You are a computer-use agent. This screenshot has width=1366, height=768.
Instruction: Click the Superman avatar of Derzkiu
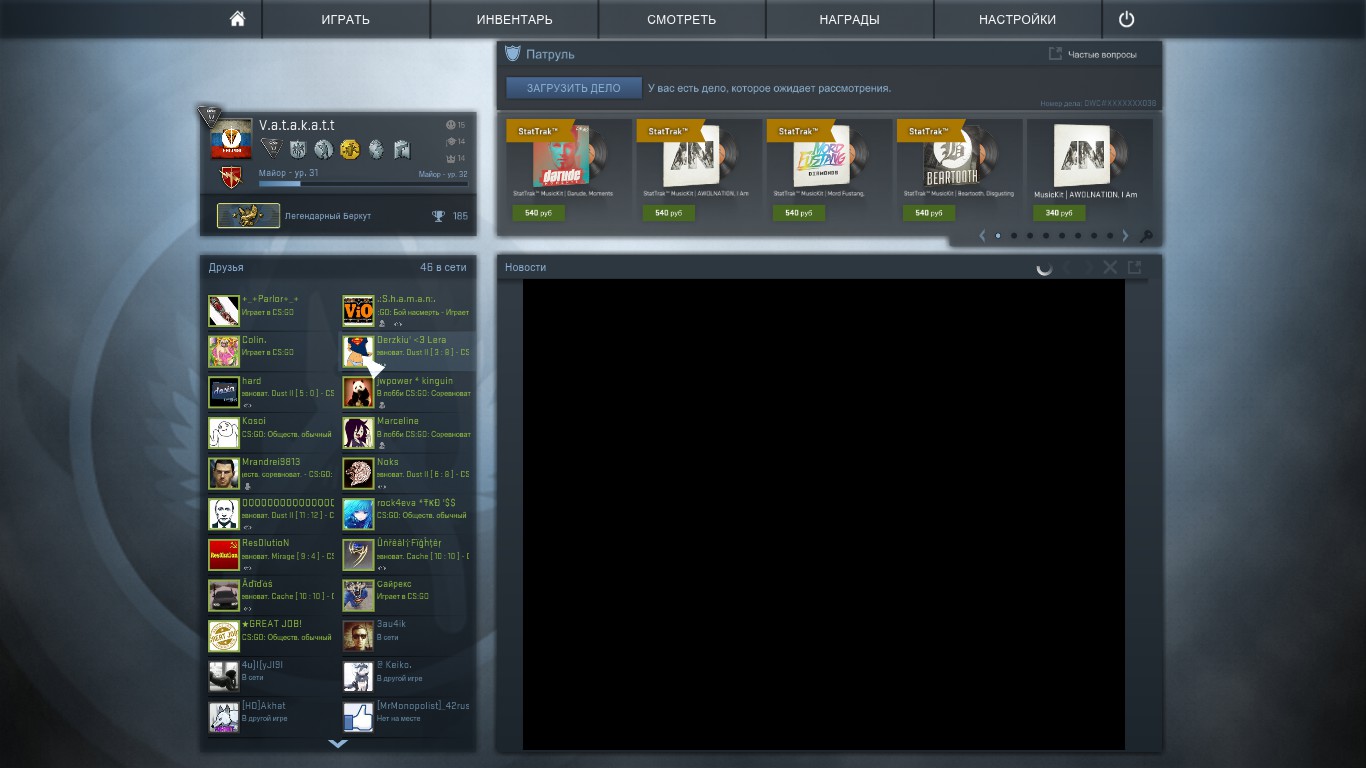(358, 351)
